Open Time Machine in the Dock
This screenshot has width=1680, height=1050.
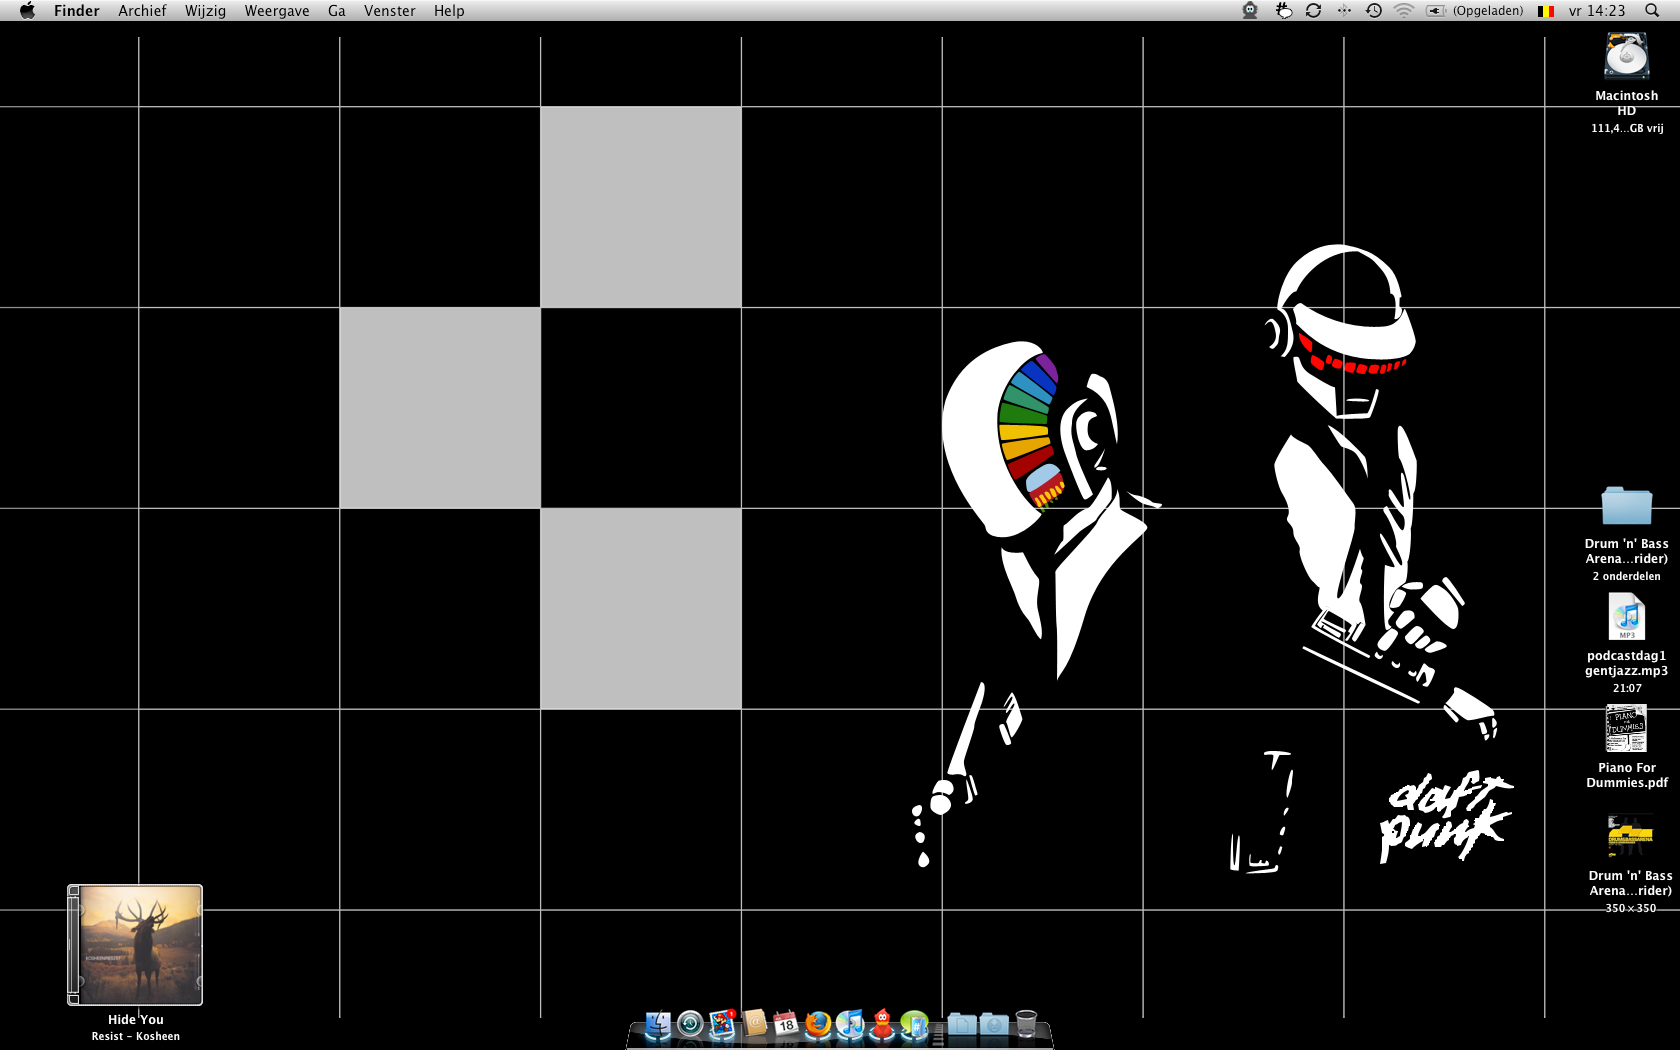click(x=690, y=1024)
